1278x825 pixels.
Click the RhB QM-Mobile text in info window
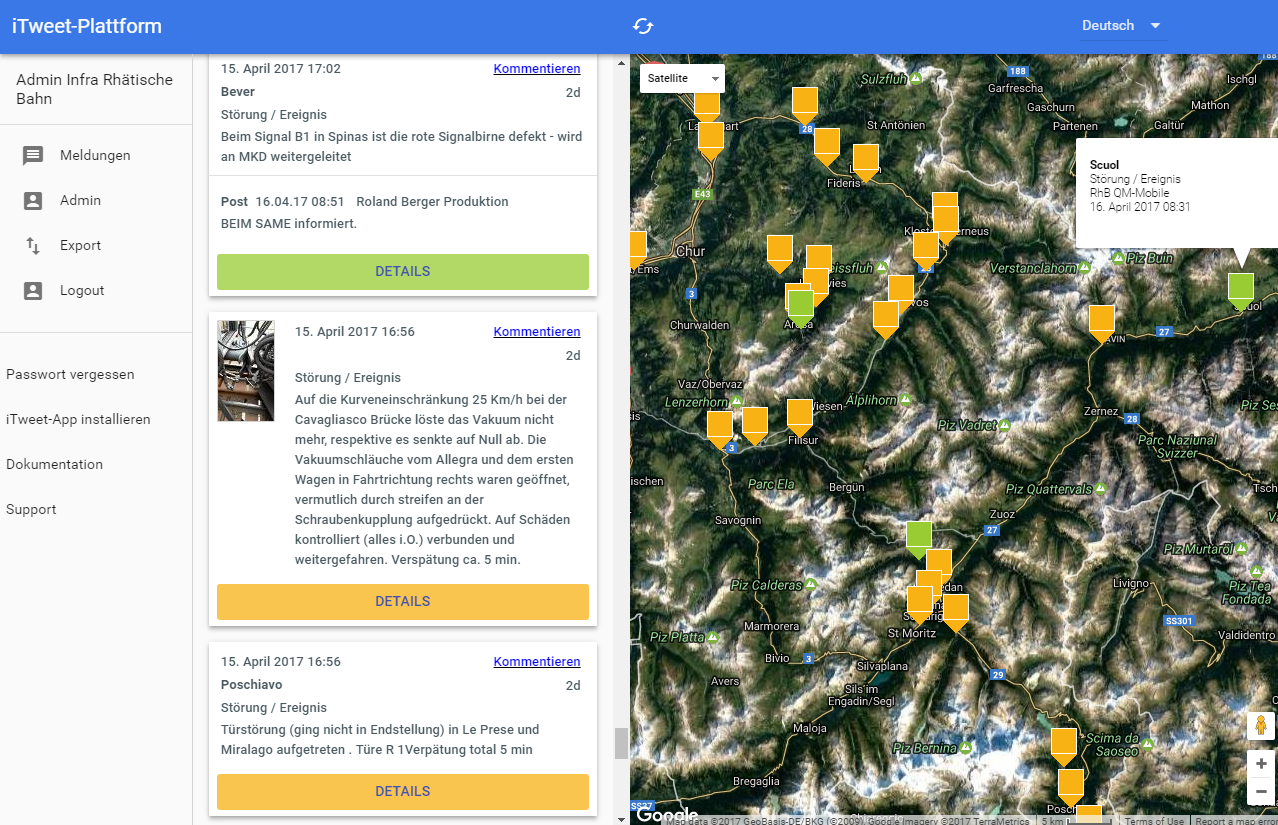1129,193
